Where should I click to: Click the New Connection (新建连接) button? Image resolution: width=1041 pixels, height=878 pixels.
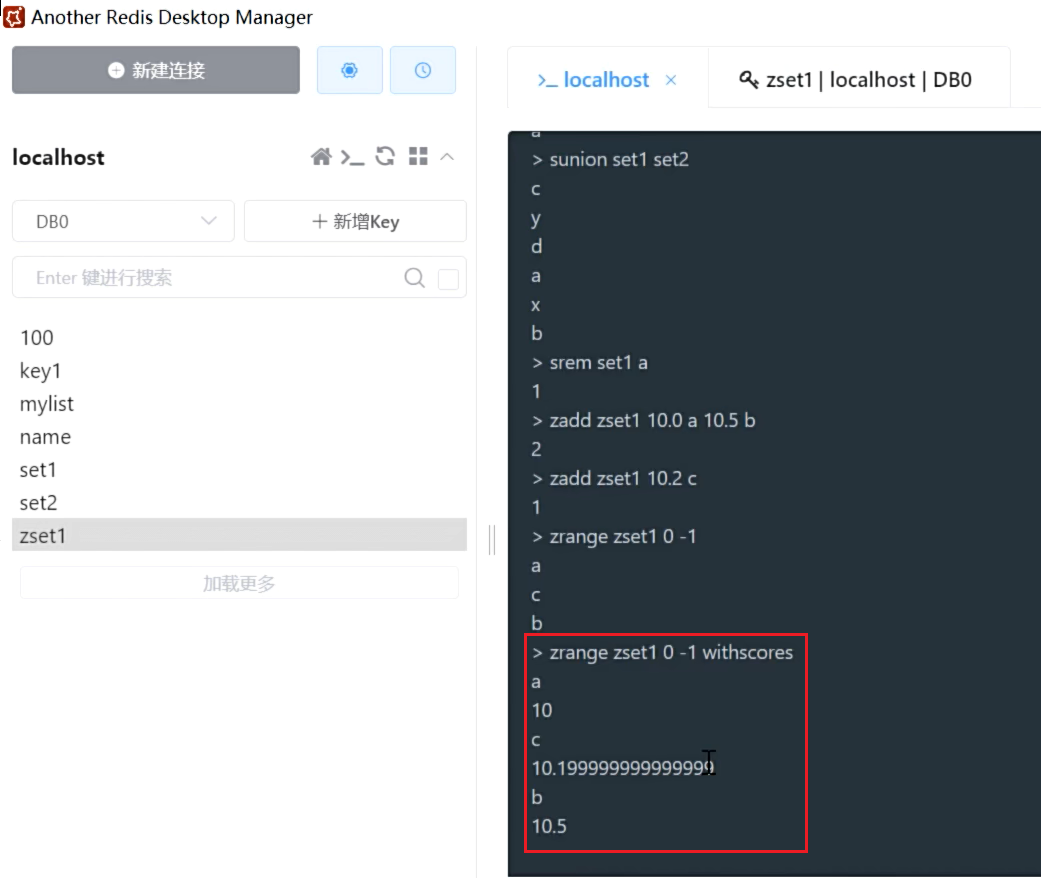155,70
